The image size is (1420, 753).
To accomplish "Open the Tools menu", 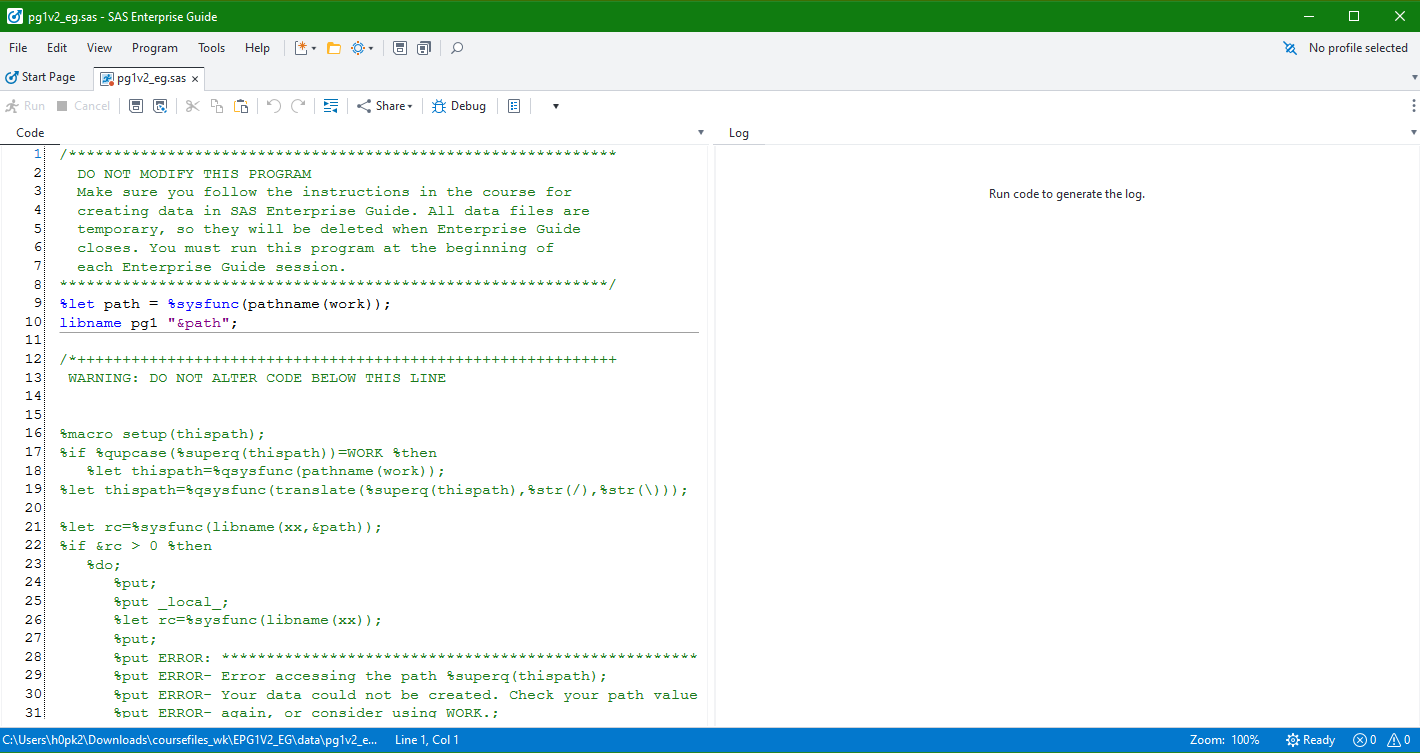I will pyautogui.click(x=211, y=47).
